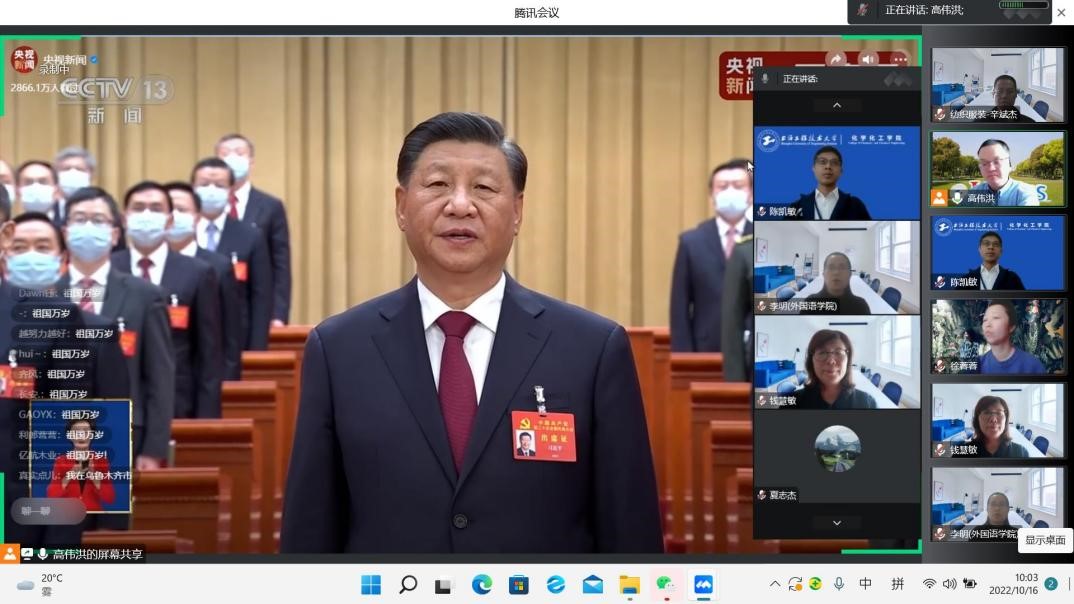Expand hidden system tray icons chevron
This screenshot has width=1074, height=604.
pos(774,584)
